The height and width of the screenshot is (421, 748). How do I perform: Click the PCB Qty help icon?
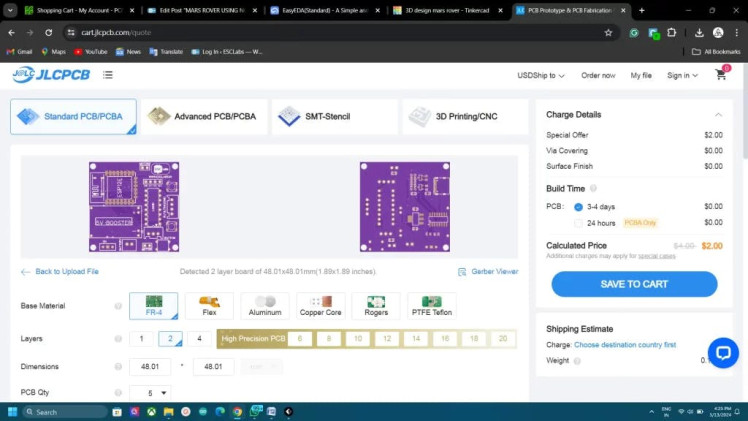tap(118, 392)
